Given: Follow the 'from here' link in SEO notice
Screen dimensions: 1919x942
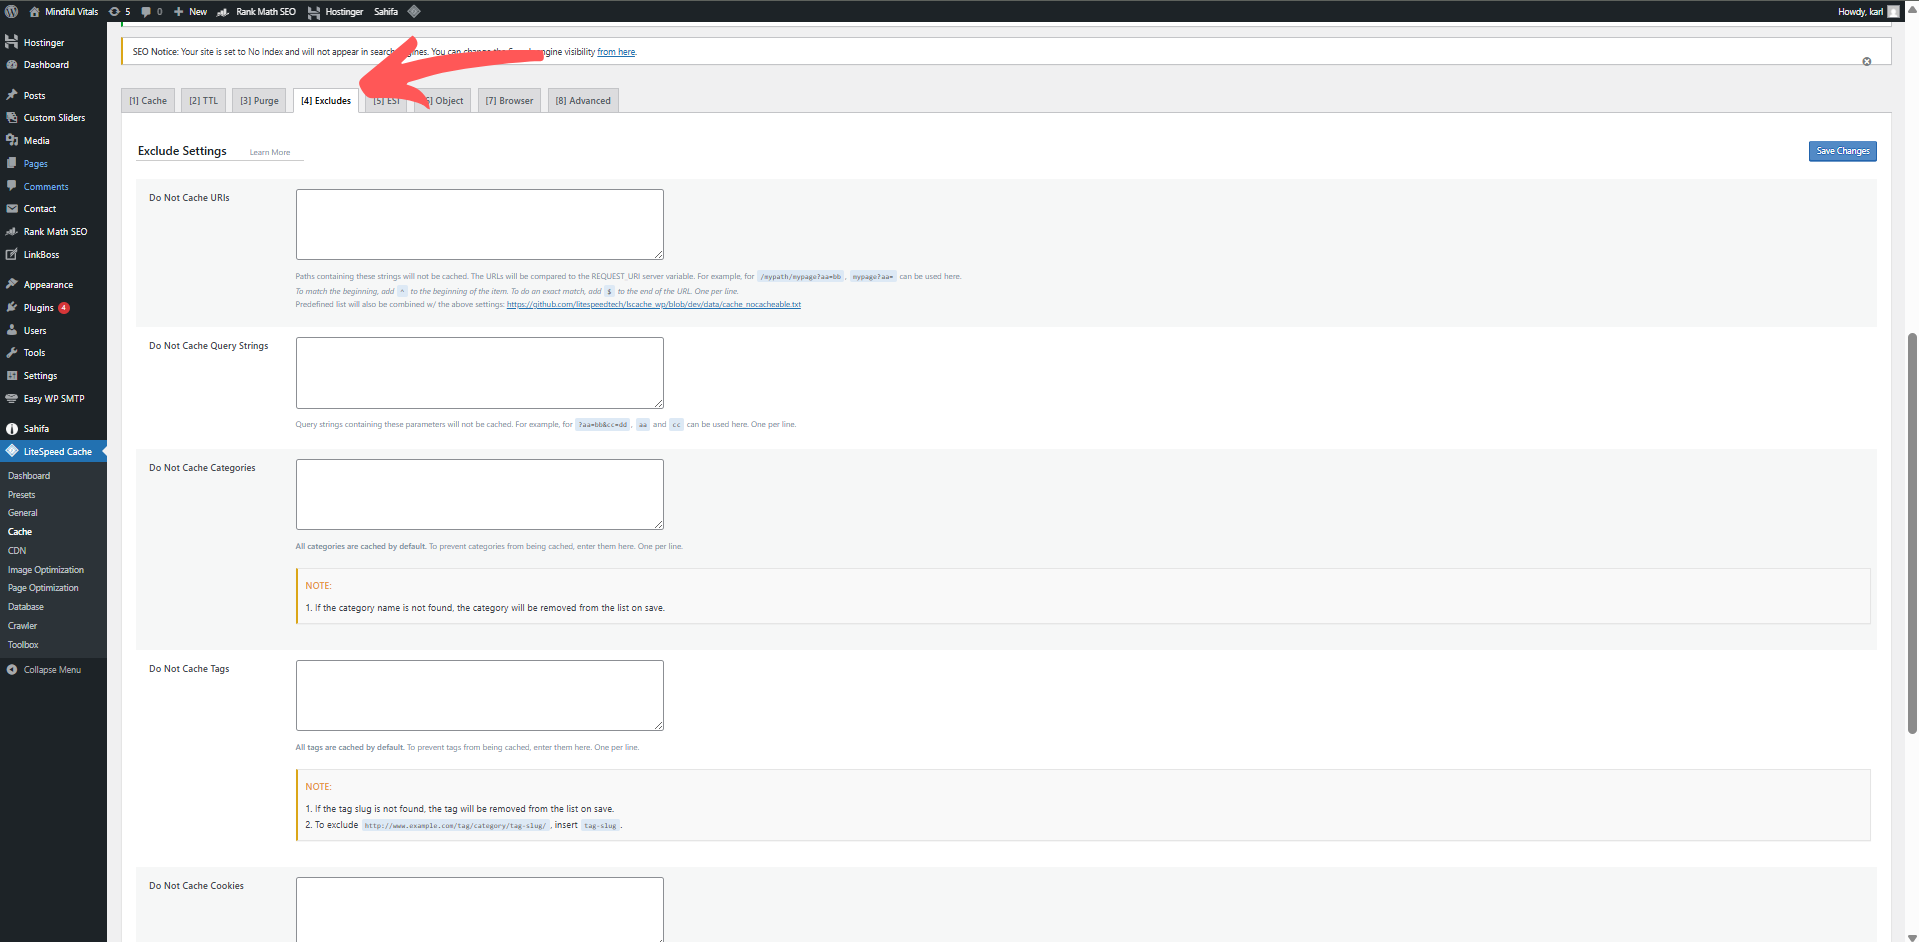Looking at the screenshot, I should coord(616,52).
